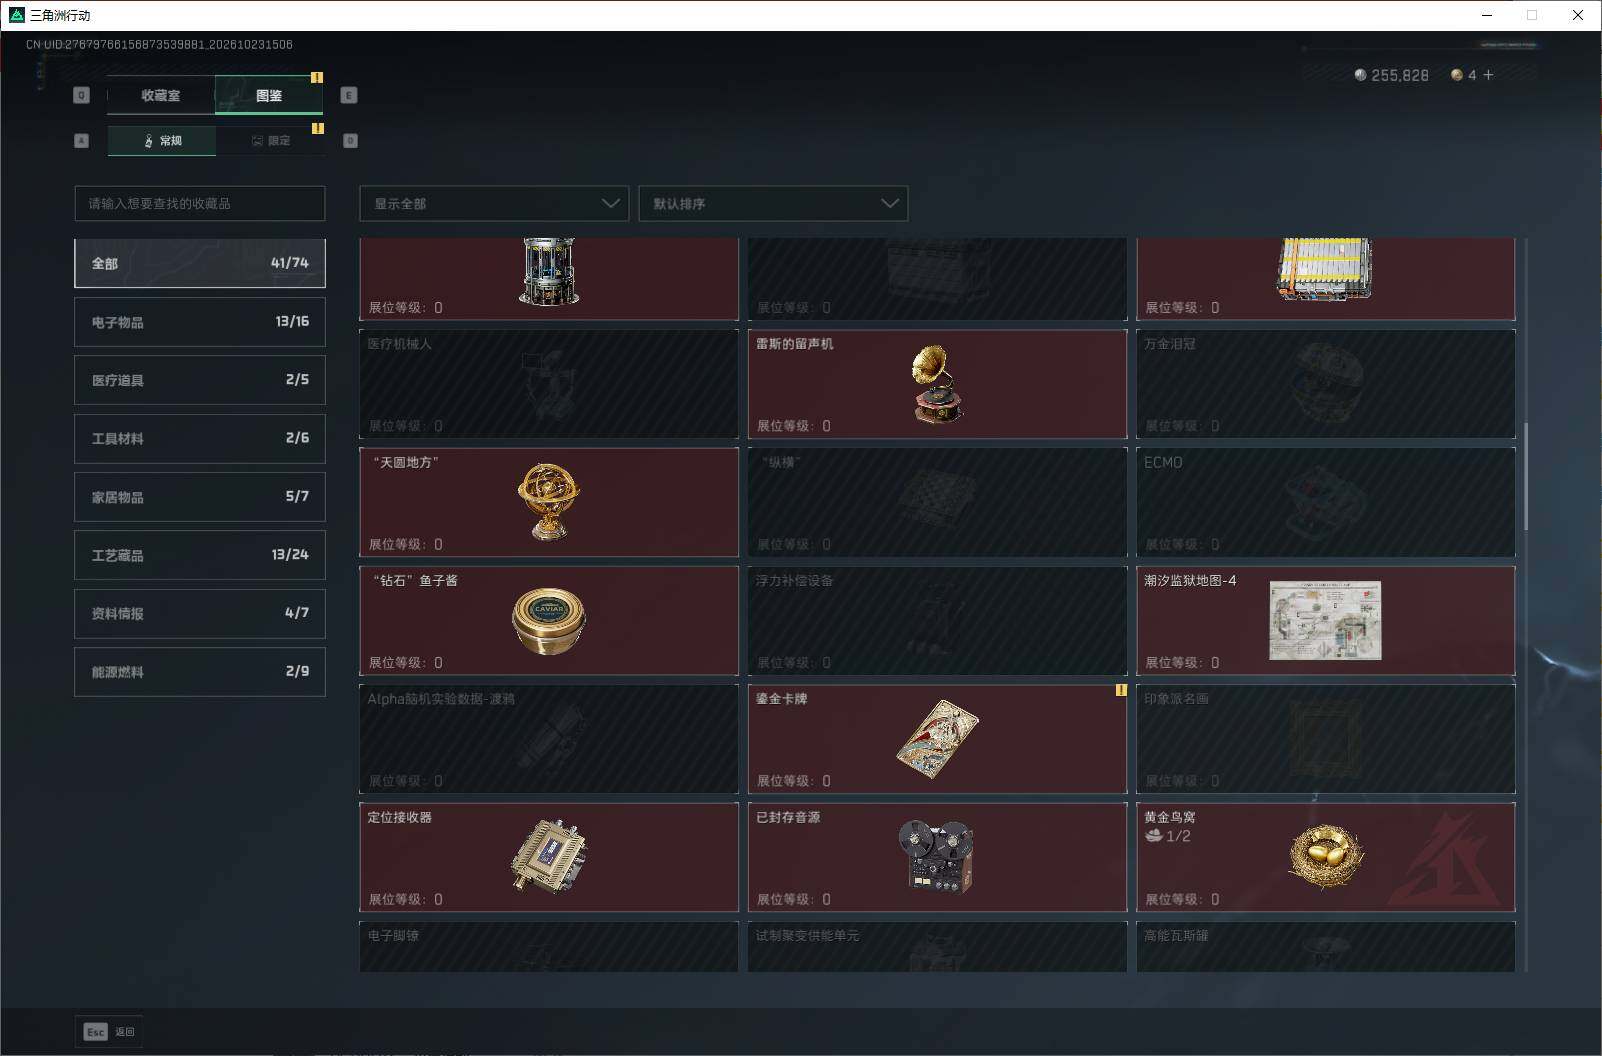
Task: Select the locked 印象派名画 card
Action: 1326,739
